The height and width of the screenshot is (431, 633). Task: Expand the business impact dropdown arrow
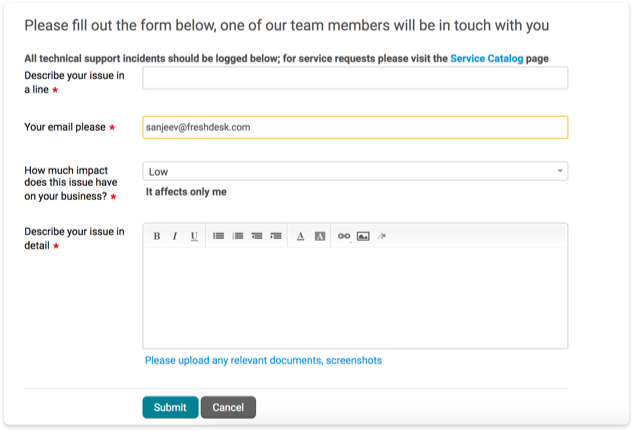coord(560,171)
